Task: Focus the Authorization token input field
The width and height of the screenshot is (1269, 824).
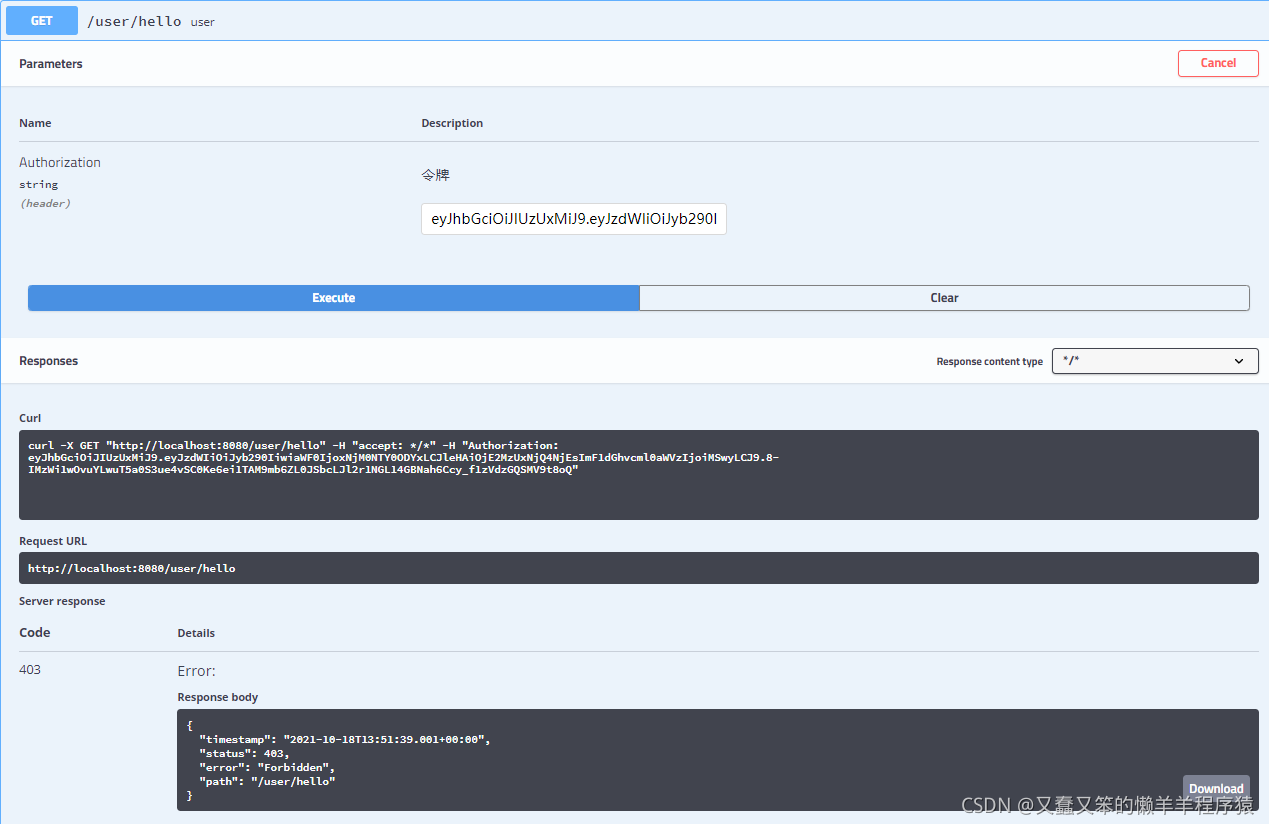Action: click(573, 219)
